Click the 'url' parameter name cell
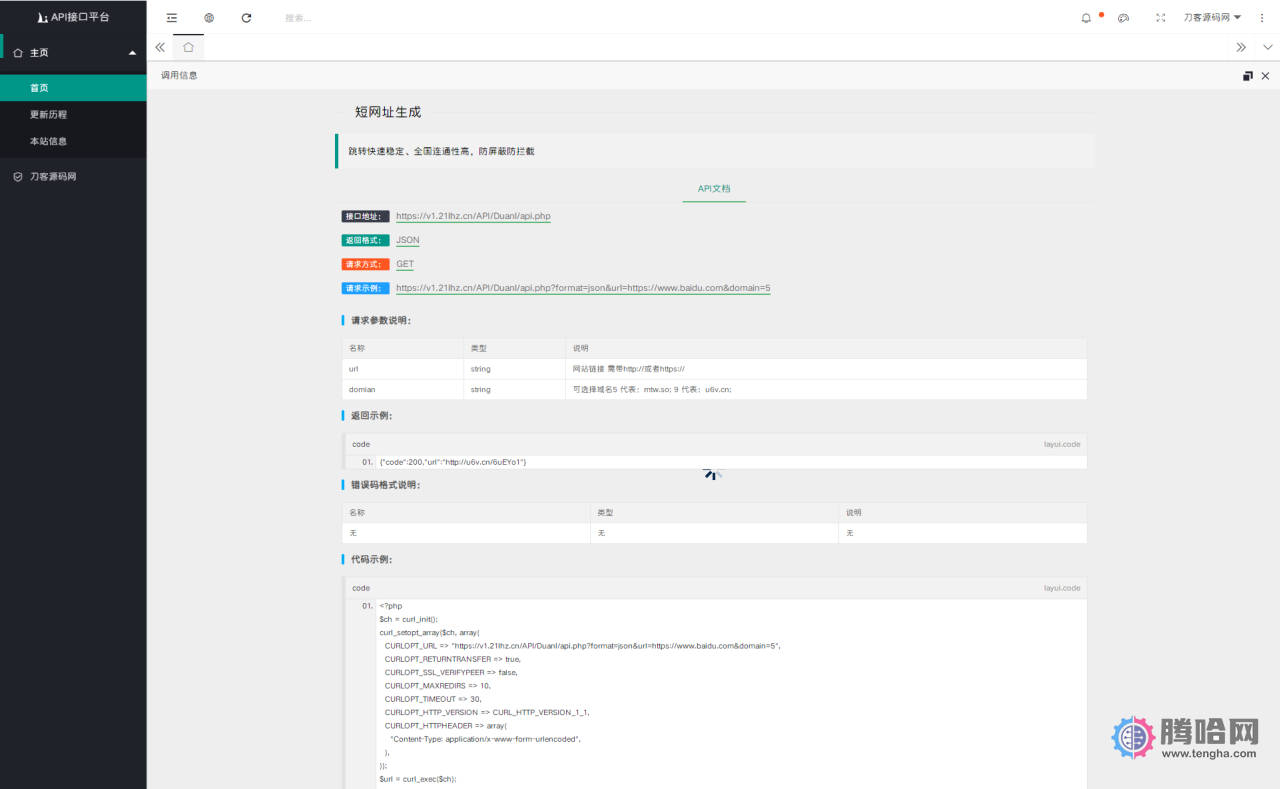The width and height of the screenshot is (1280, 789). click(x=403, y=369)
